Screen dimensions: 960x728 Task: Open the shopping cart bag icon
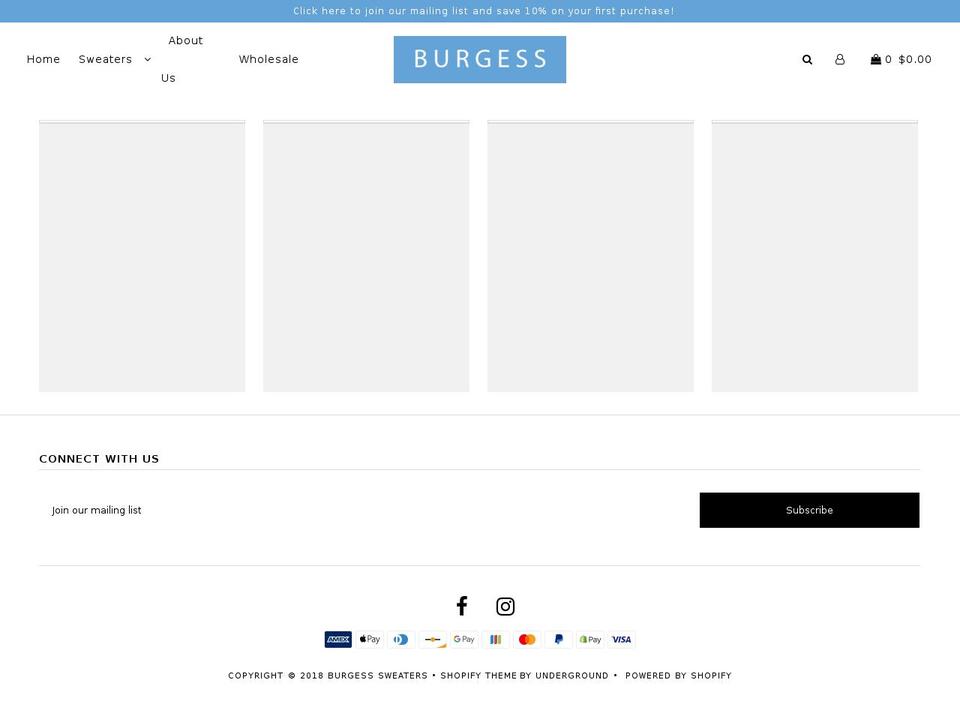(x=875, y=59)
